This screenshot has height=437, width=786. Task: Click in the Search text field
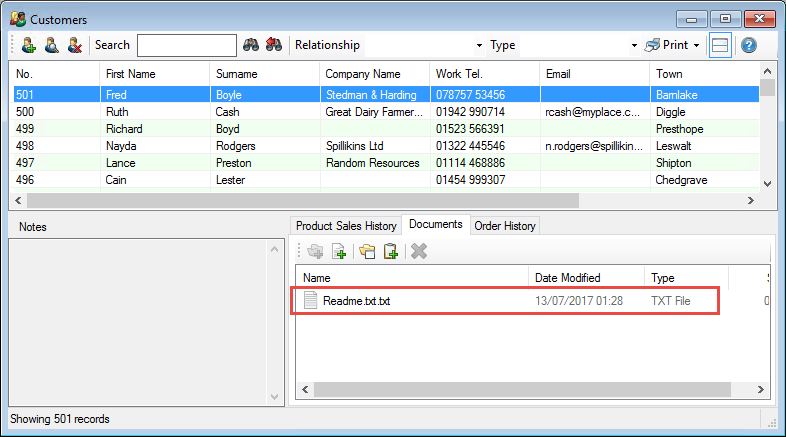186,45
